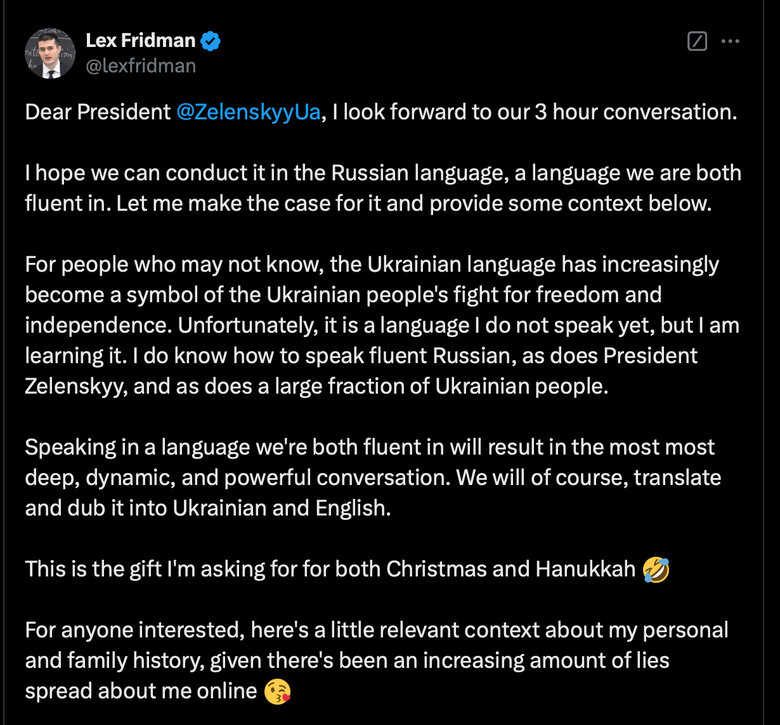Click the blue verified badge
The image size is (780, 725).
pos(213,41)
